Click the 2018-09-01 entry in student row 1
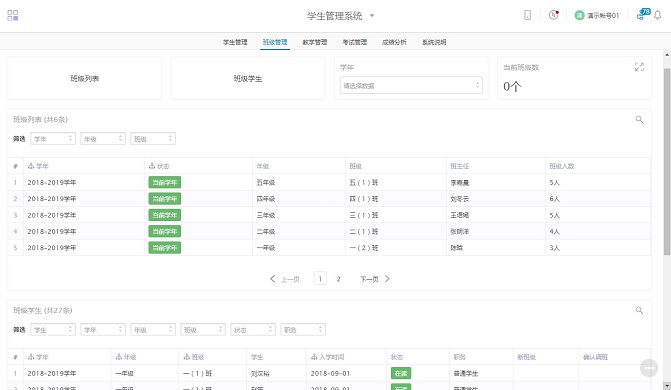The height and width of the screenshot is (390, 671). coord(330,373)
